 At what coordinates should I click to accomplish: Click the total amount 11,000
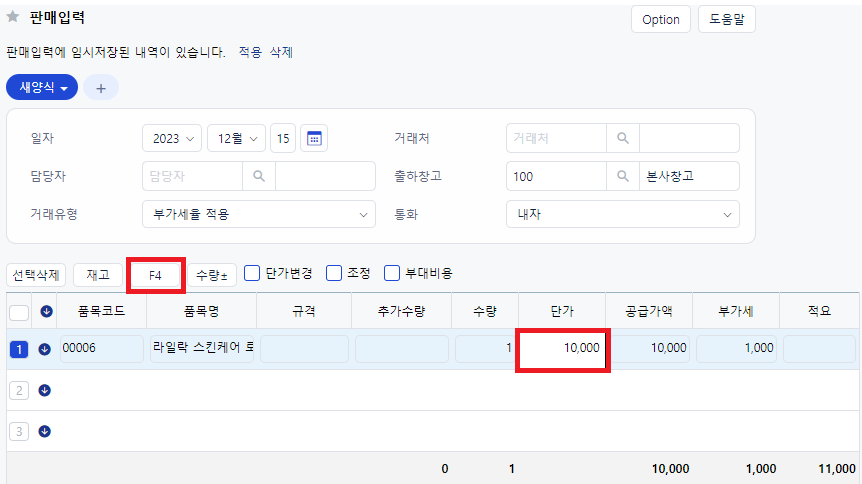(x=837, y=469)
